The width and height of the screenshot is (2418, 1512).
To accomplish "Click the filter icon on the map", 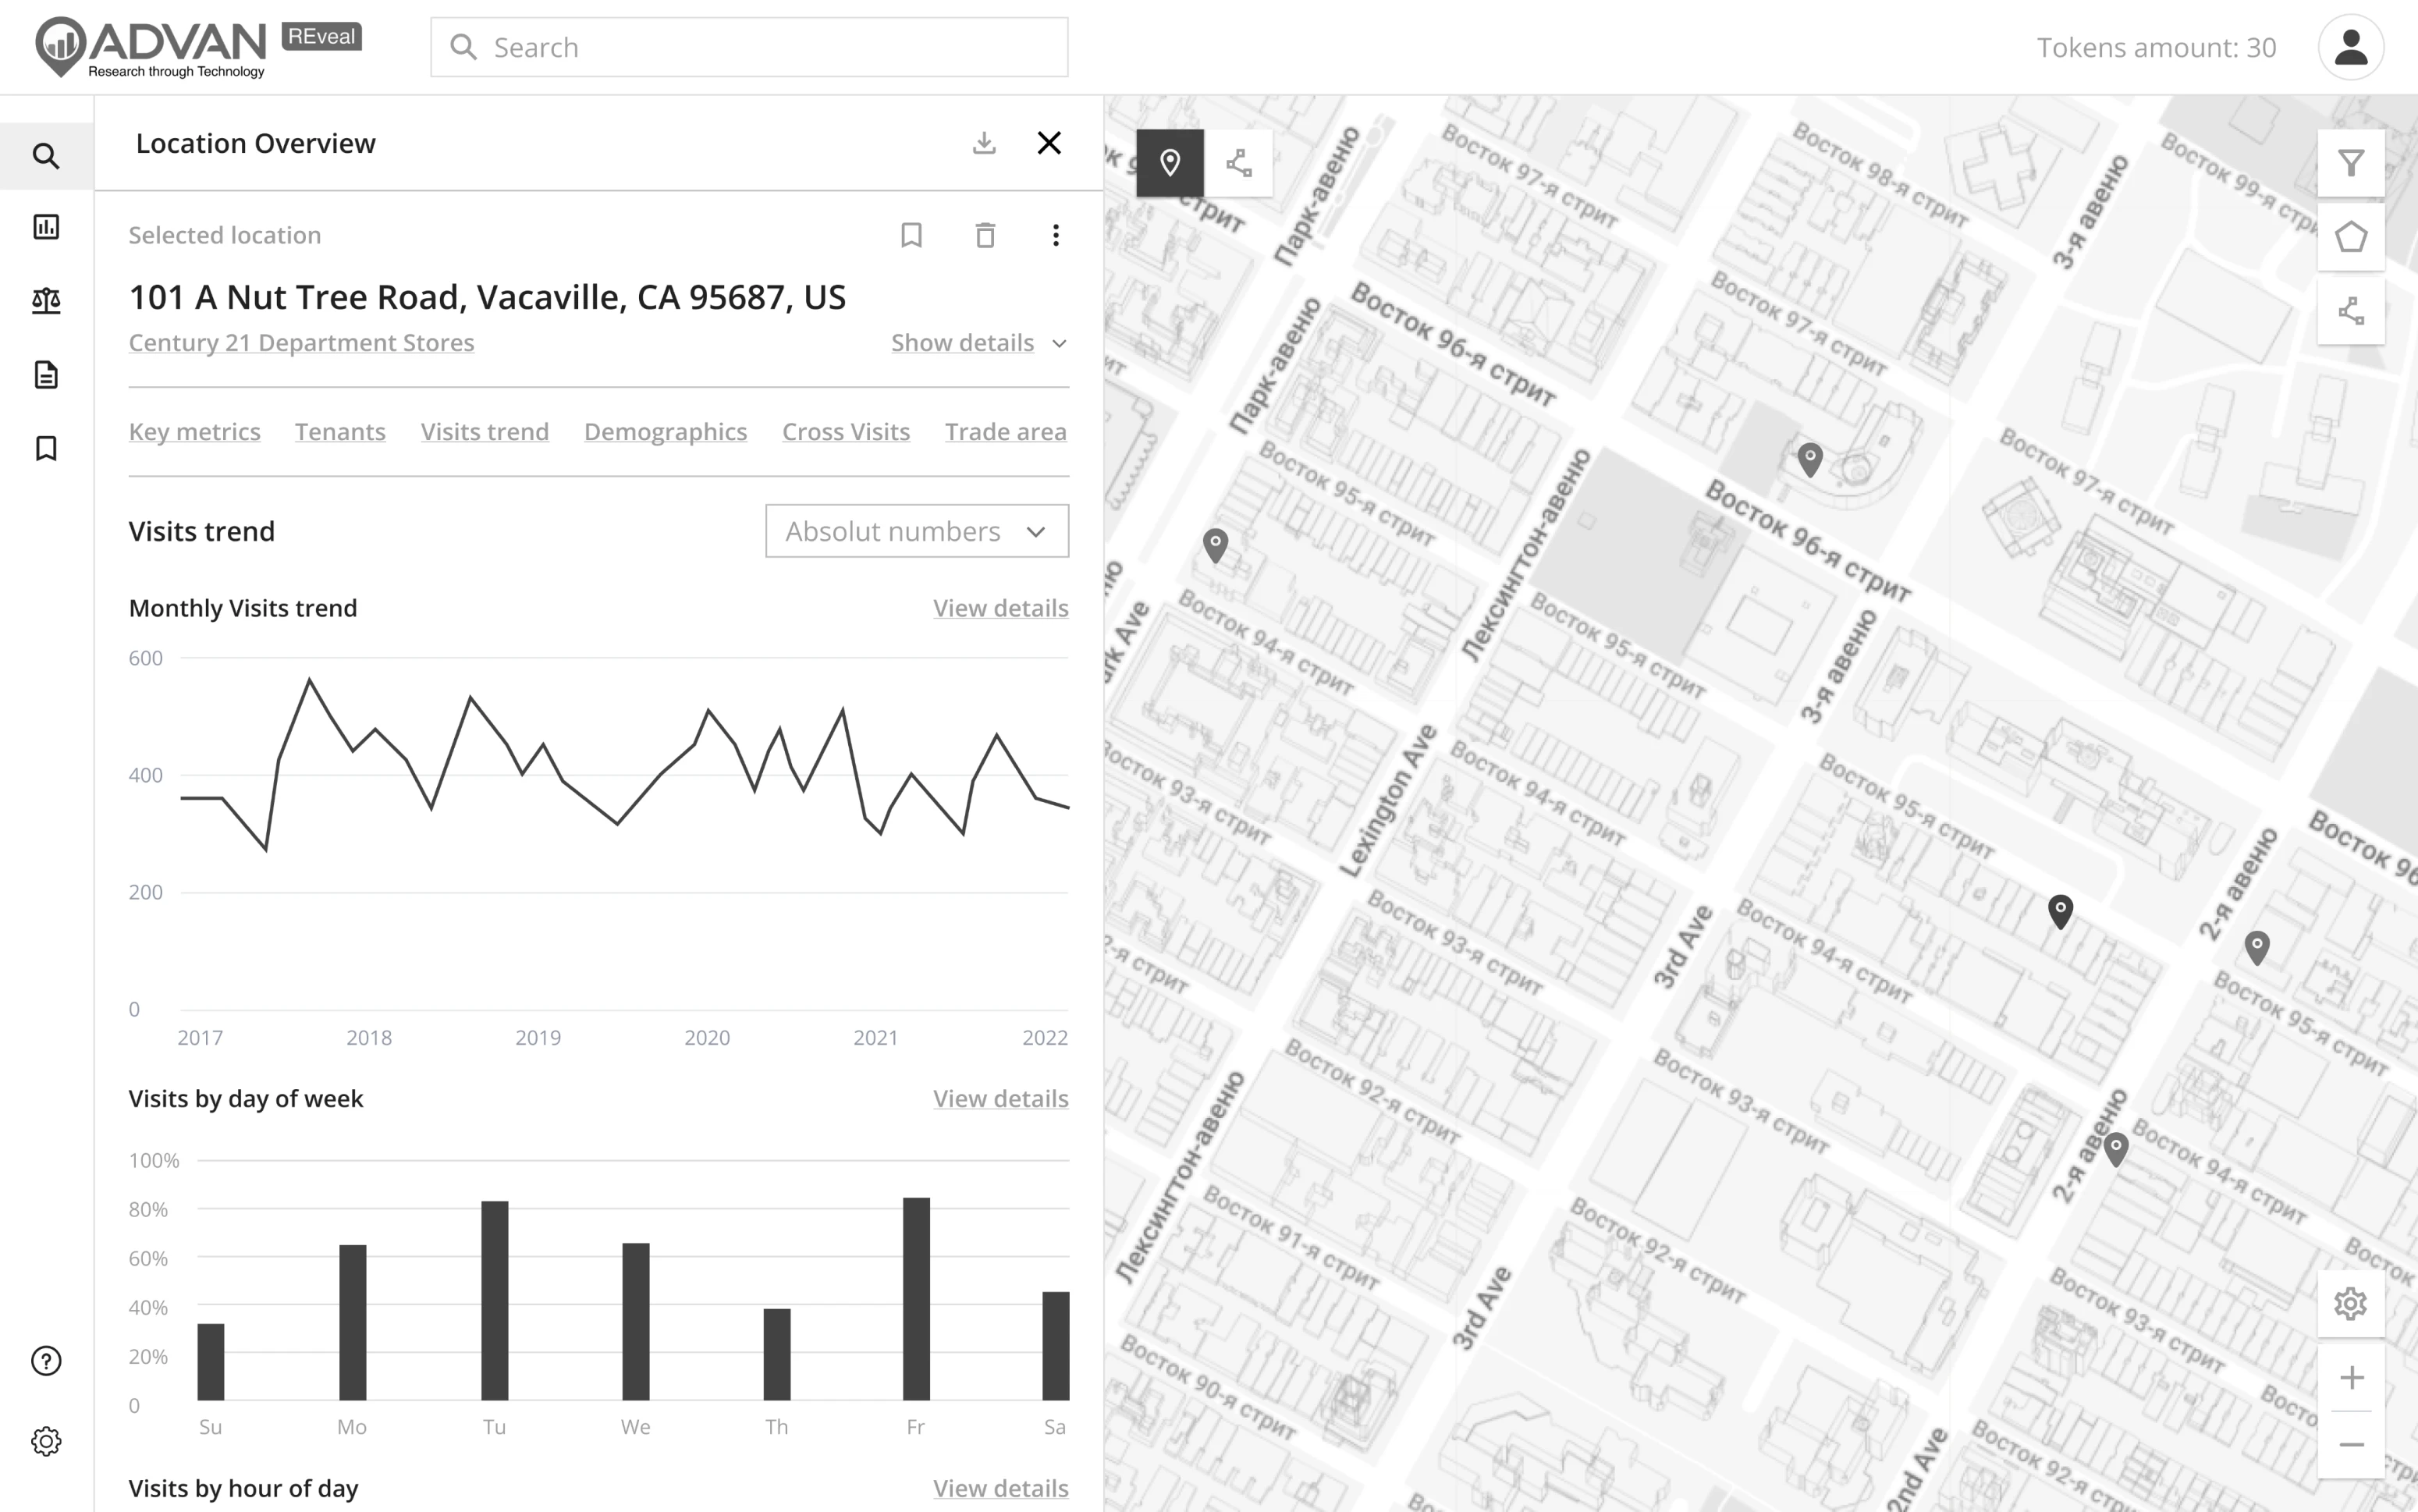I will click(x=2351, y=162).
